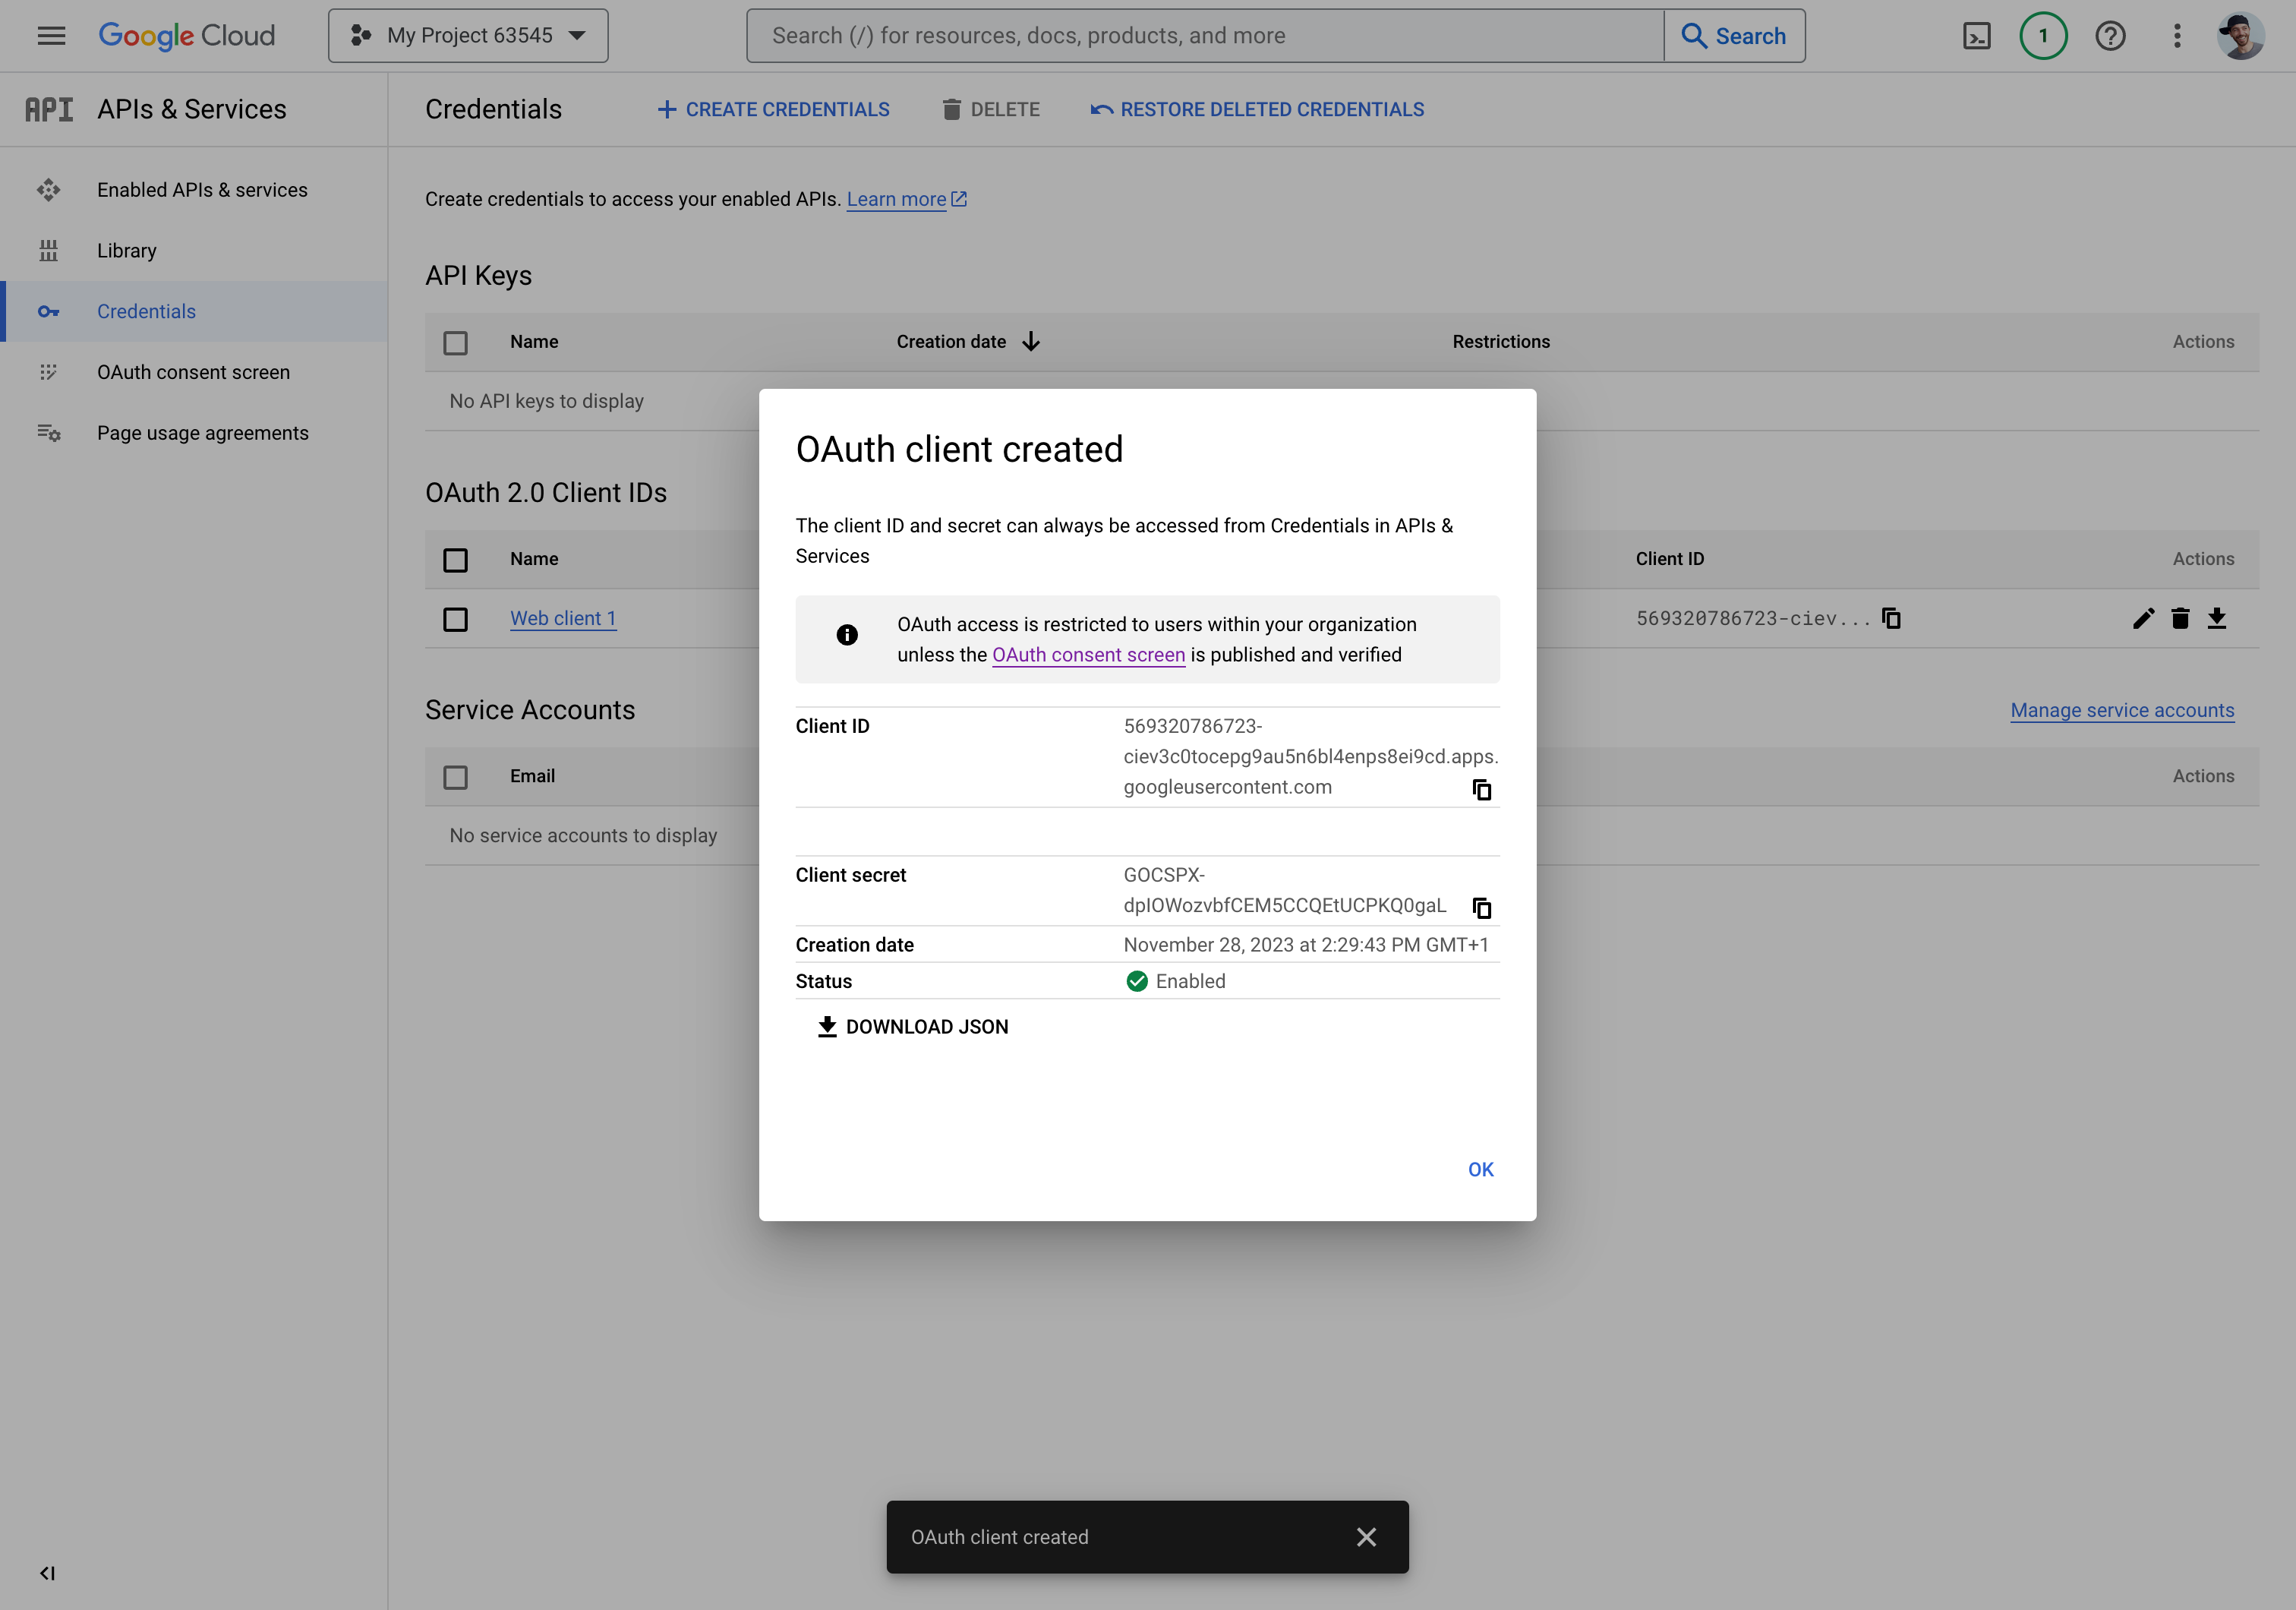2296x1610 pixels.
Task: Collapse the left navigation sidebar
Action: pos(47,1573)
